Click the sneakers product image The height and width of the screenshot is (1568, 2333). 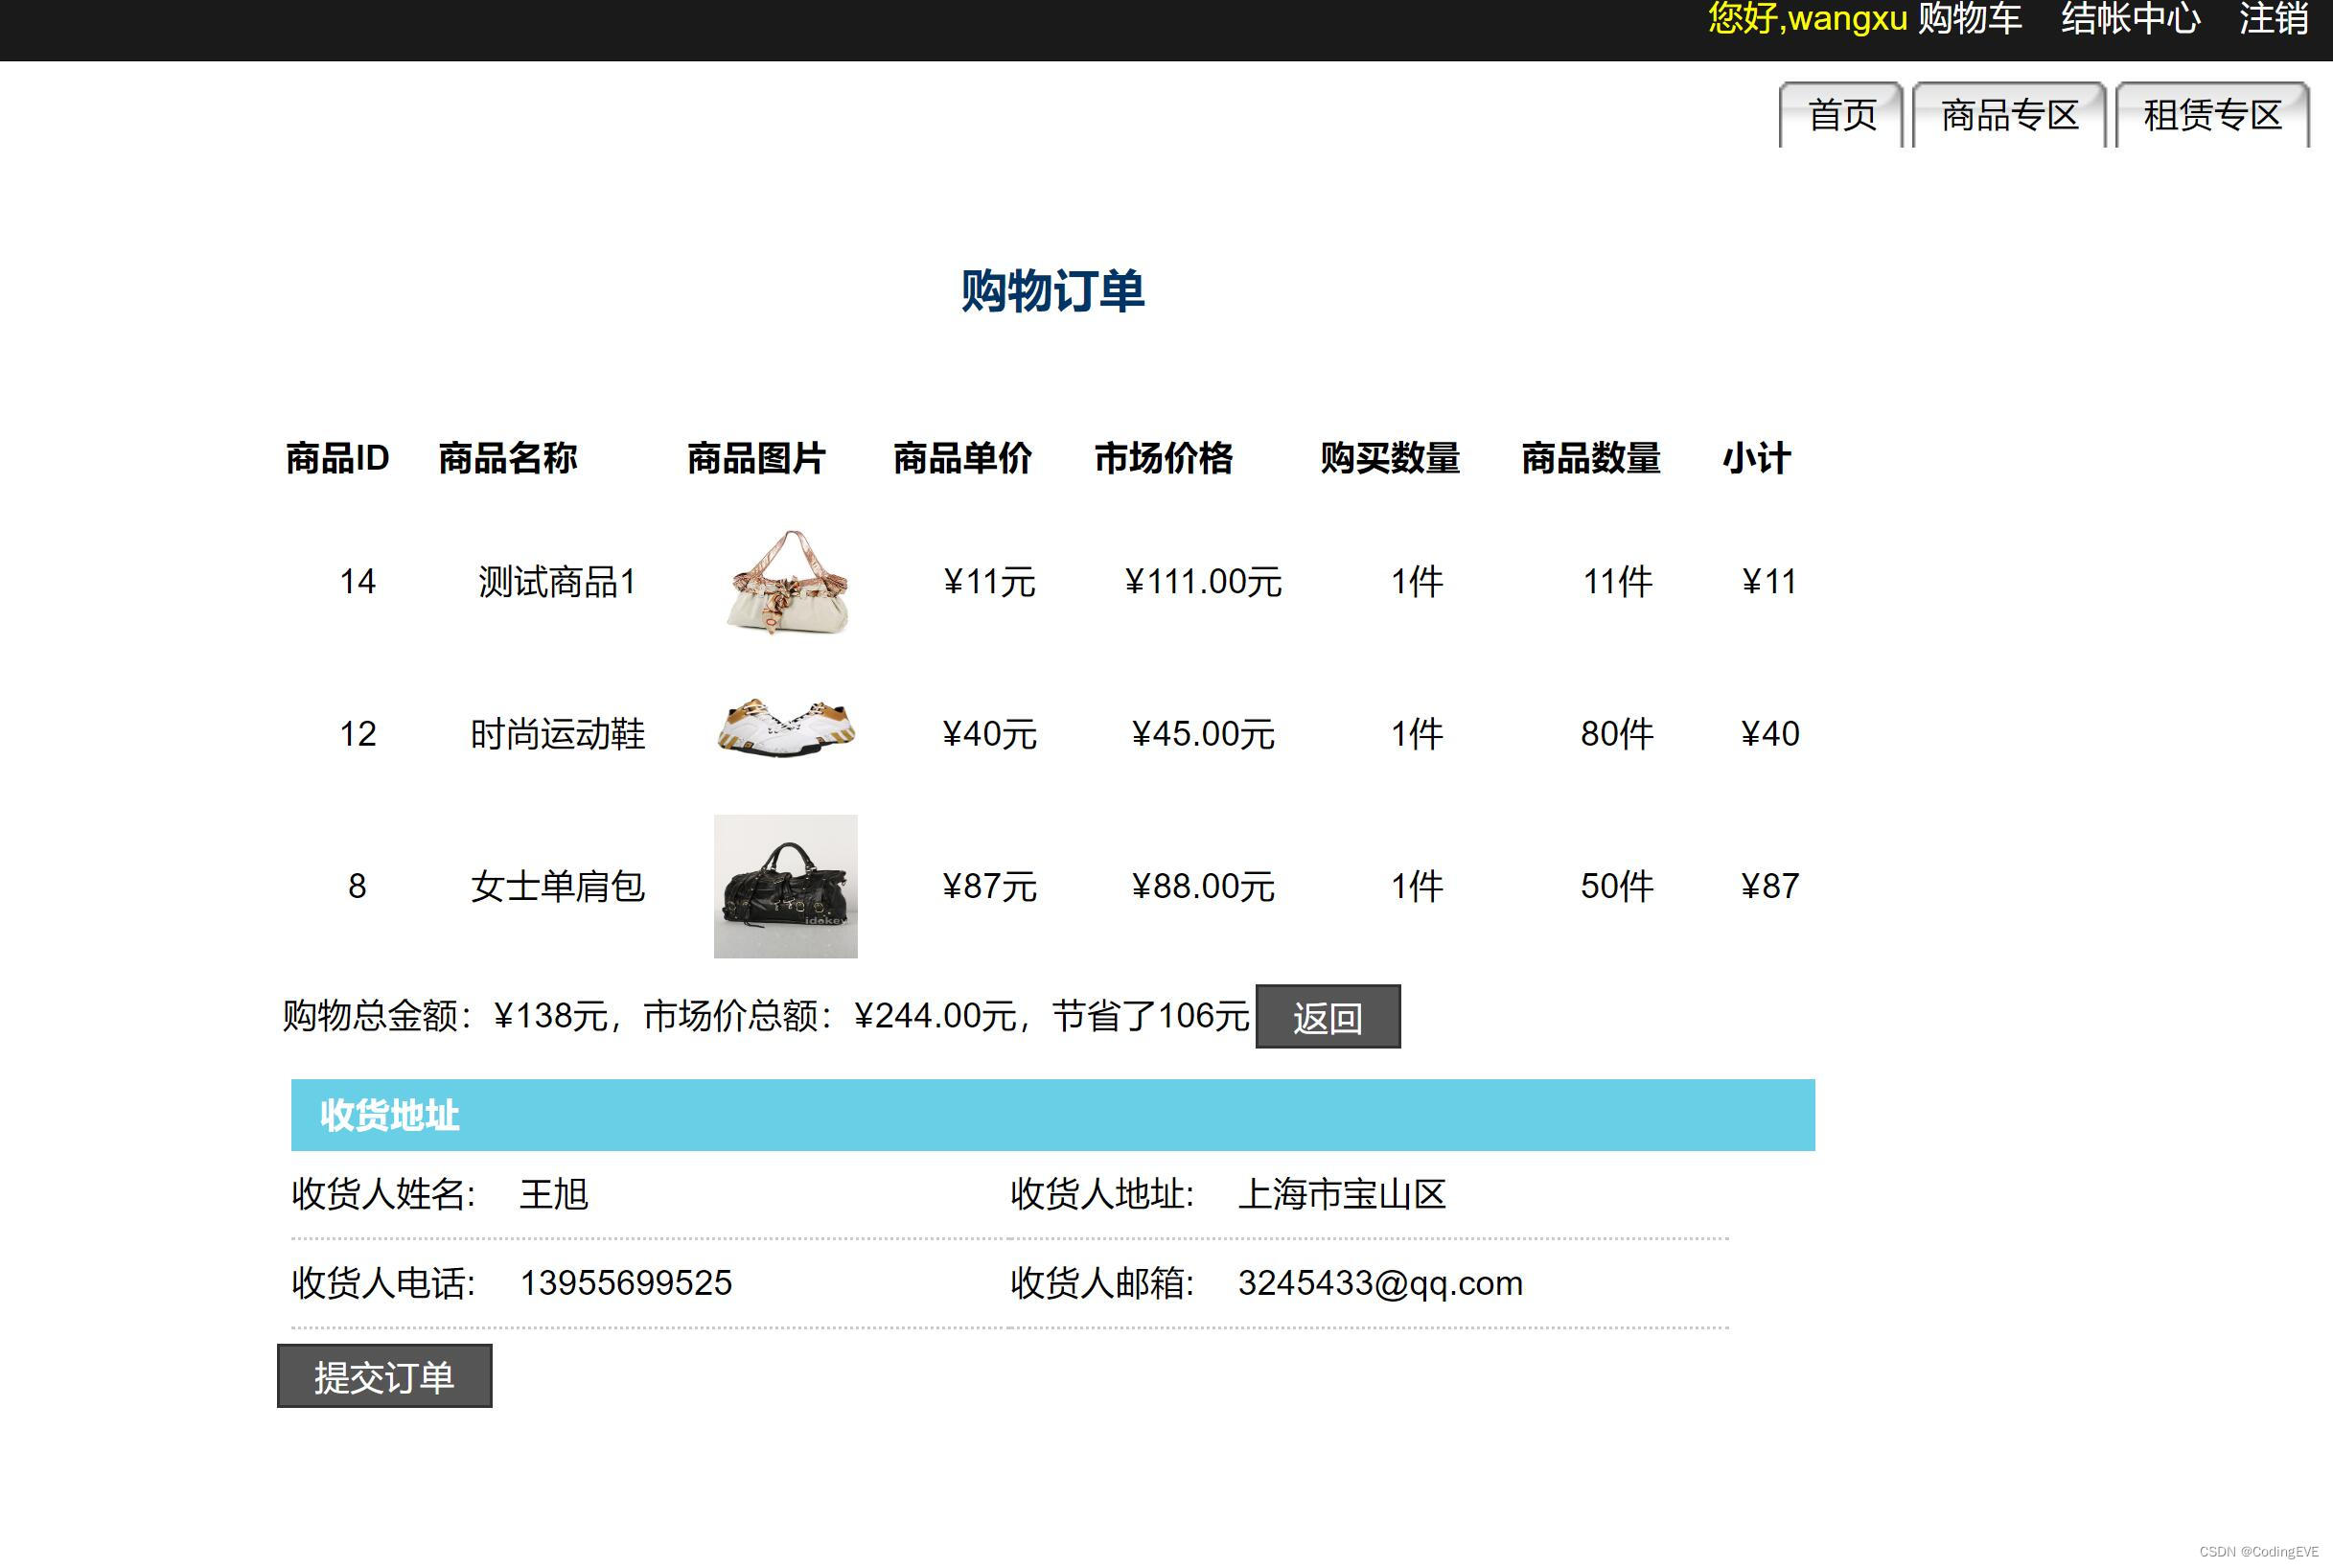786,727
